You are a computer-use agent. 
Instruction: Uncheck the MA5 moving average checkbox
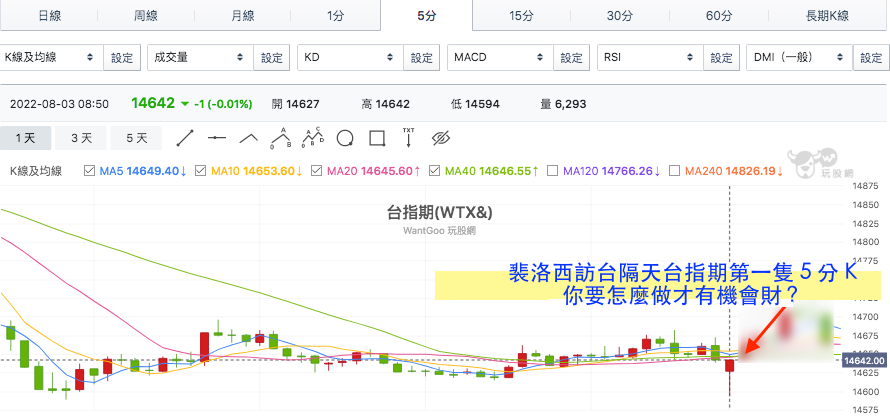[x=89, y=170]
